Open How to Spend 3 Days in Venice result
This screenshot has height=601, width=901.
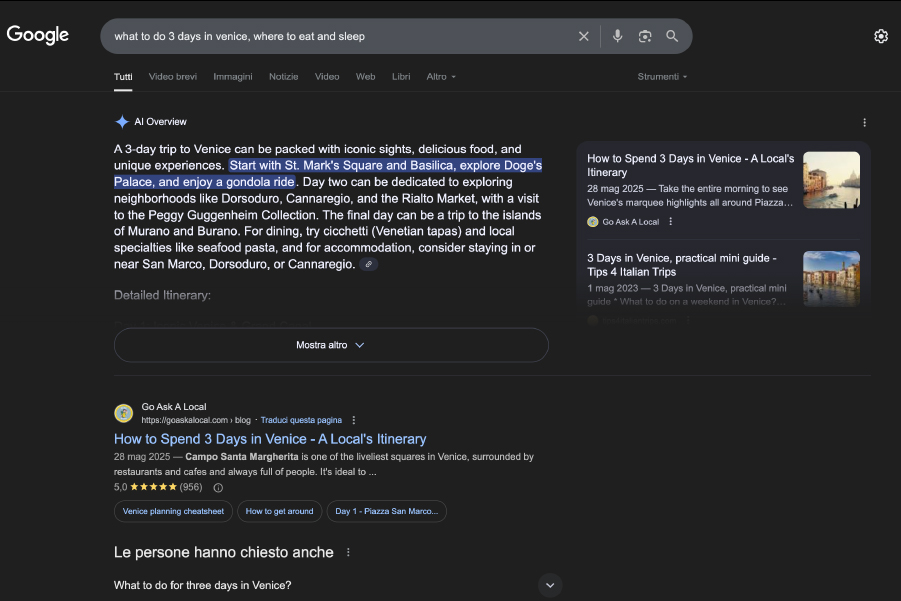coord(270,439)
